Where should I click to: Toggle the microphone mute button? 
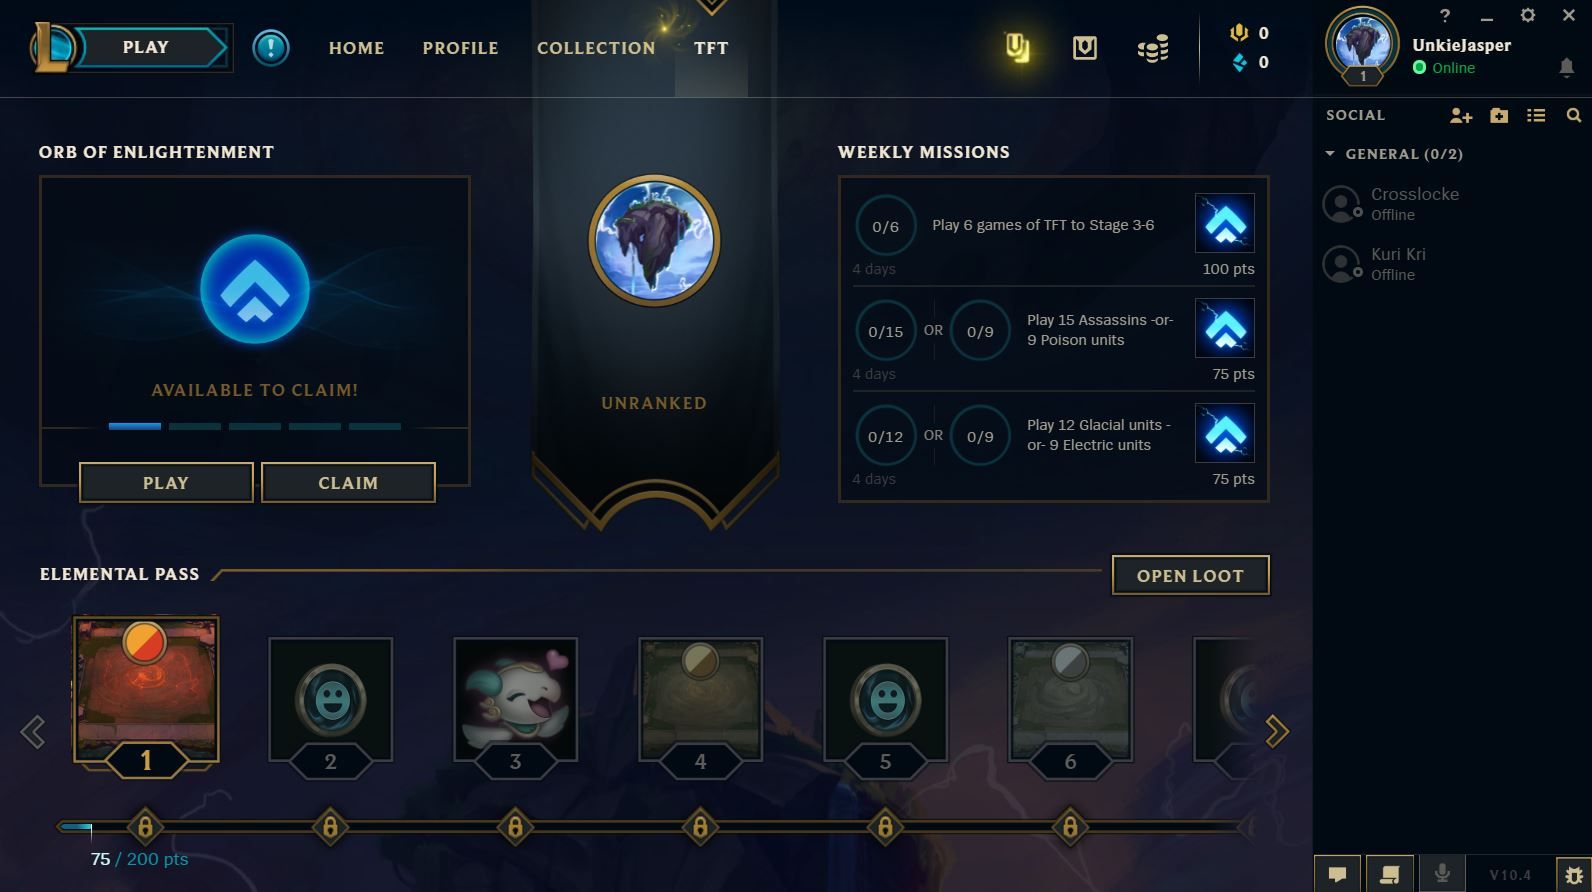pyautogui.click(x=1441, y=873)
